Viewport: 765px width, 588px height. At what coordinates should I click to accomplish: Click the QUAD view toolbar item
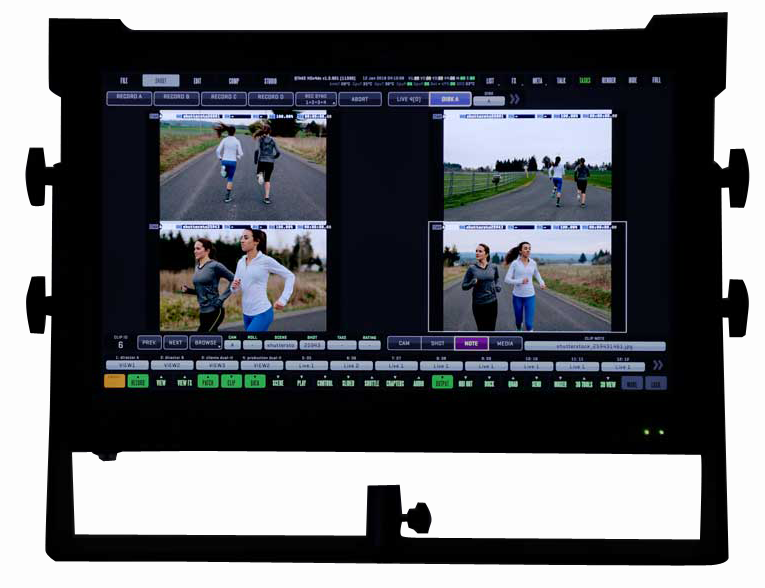click(513, 382)
